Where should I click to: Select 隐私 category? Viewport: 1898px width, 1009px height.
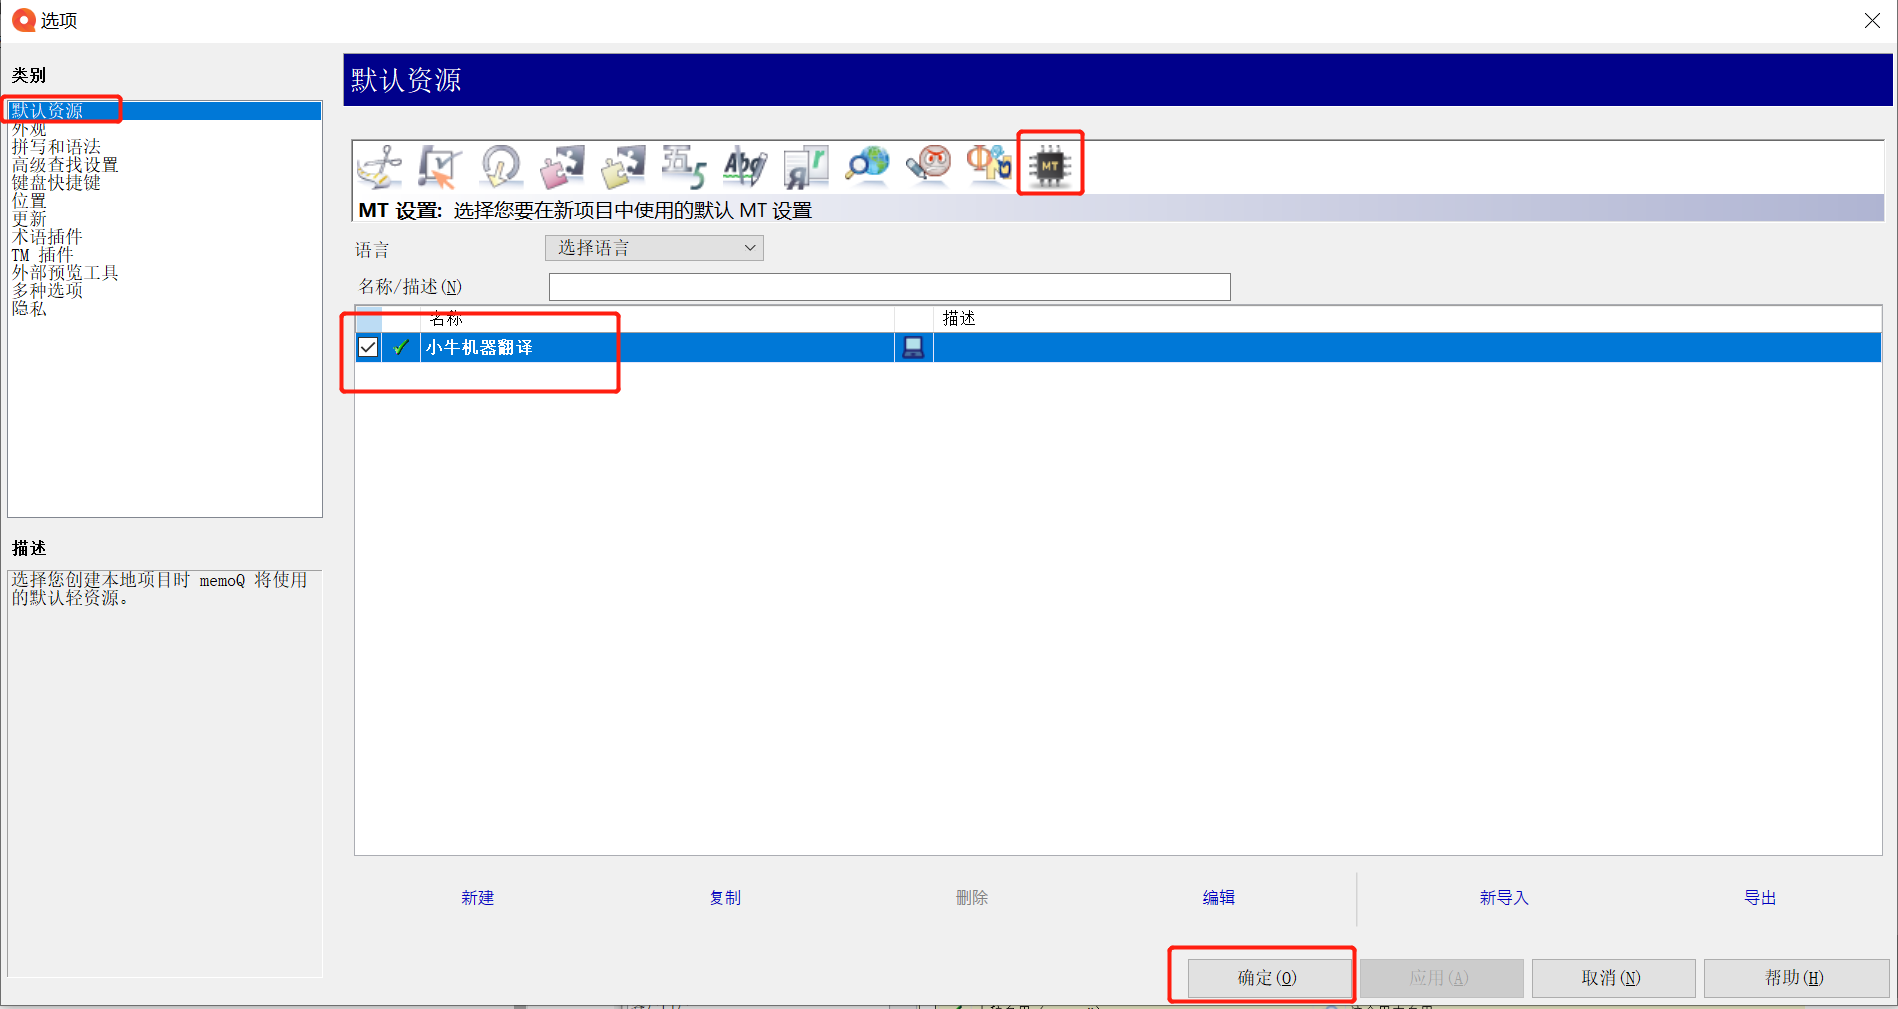coord(29,309)
